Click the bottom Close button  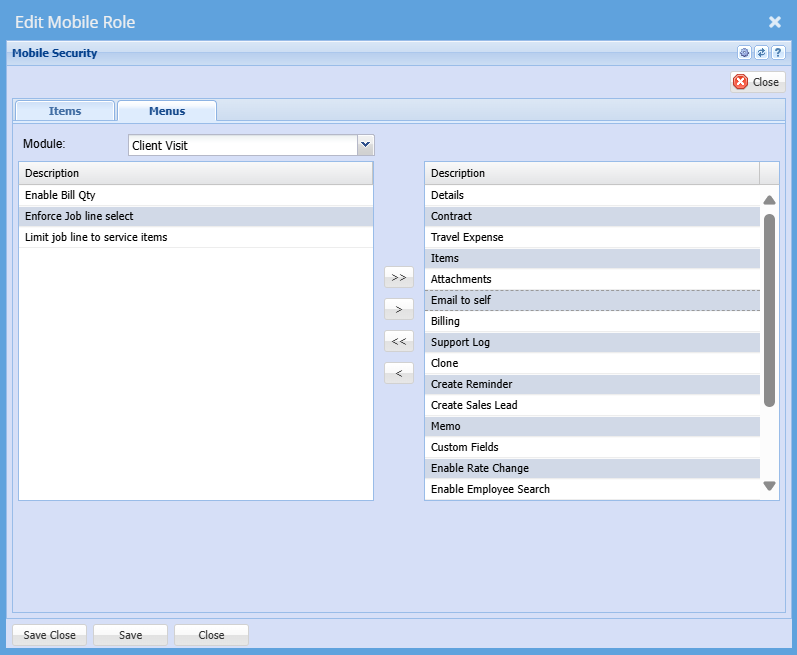click(211, 635)
